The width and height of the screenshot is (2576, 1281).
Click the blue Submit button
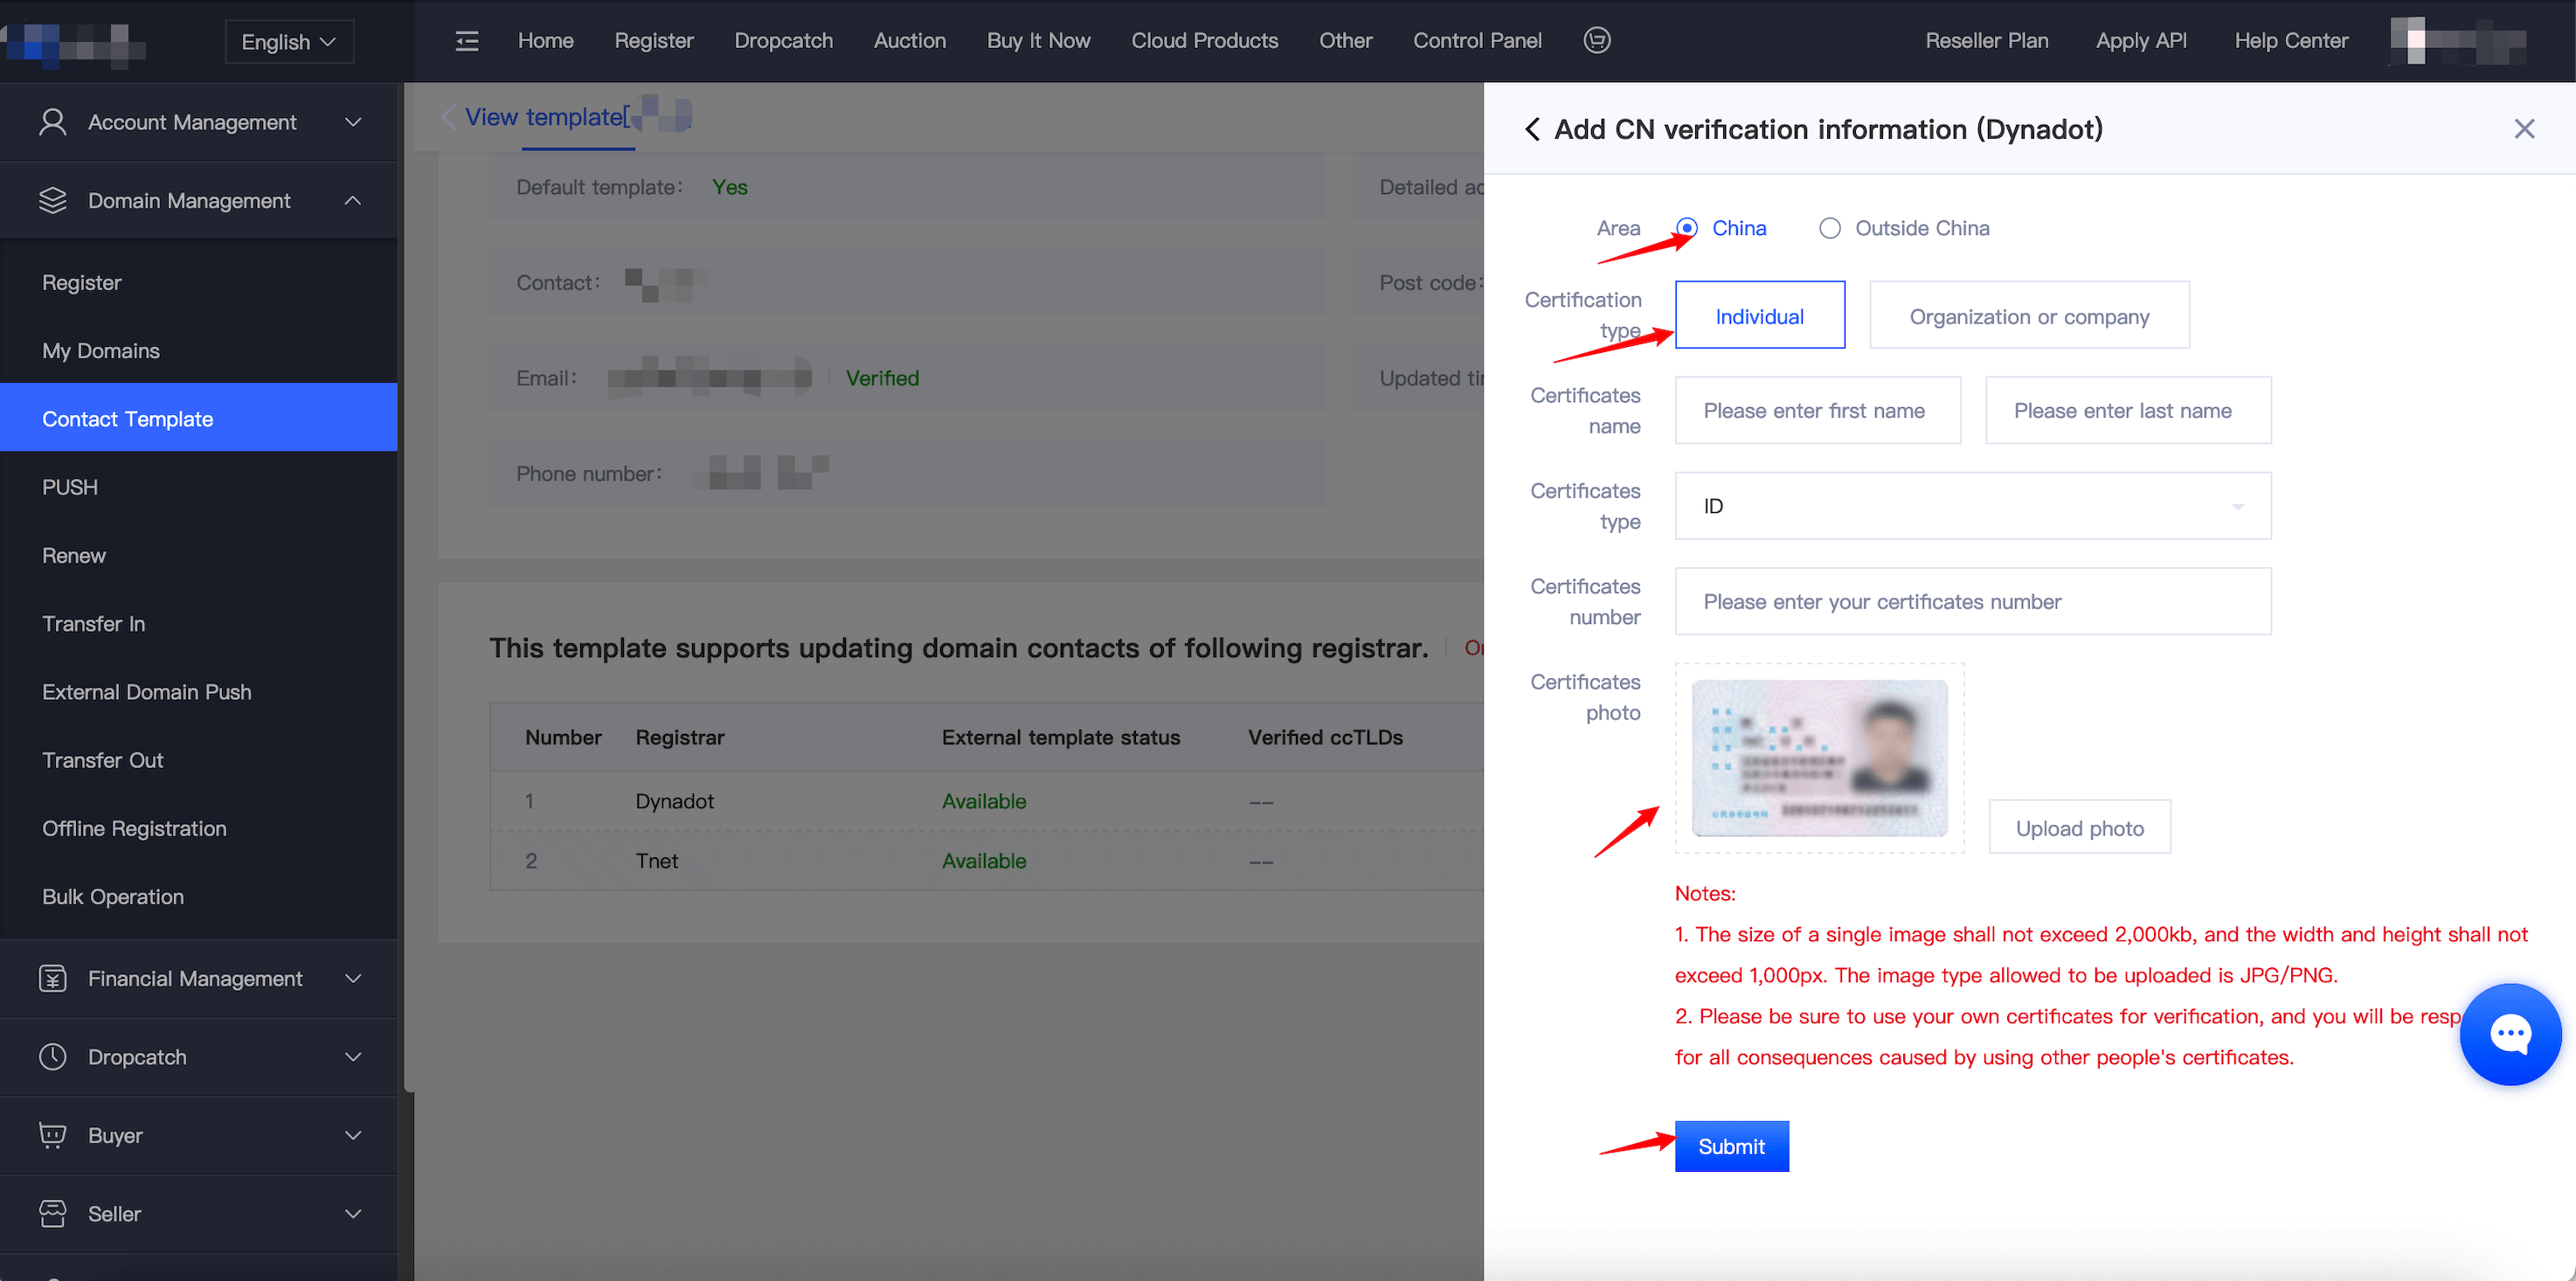(x=1731, y=1146)
